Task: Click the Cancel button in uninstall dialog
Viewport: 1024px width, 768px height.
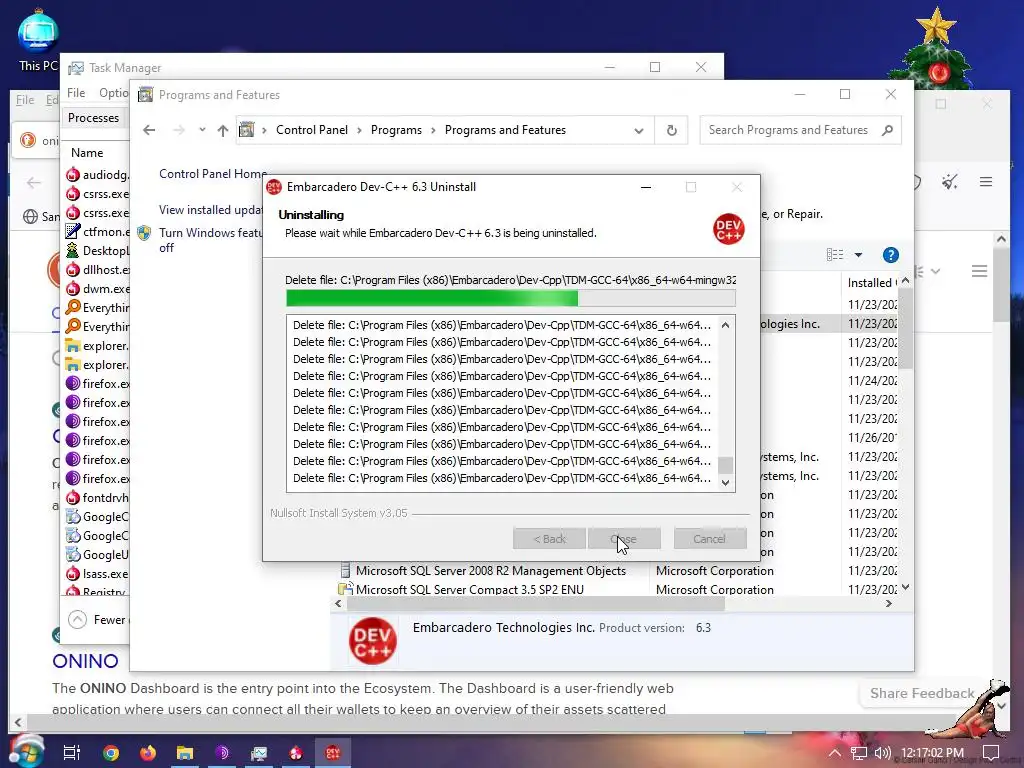Action: pos(709,539)
